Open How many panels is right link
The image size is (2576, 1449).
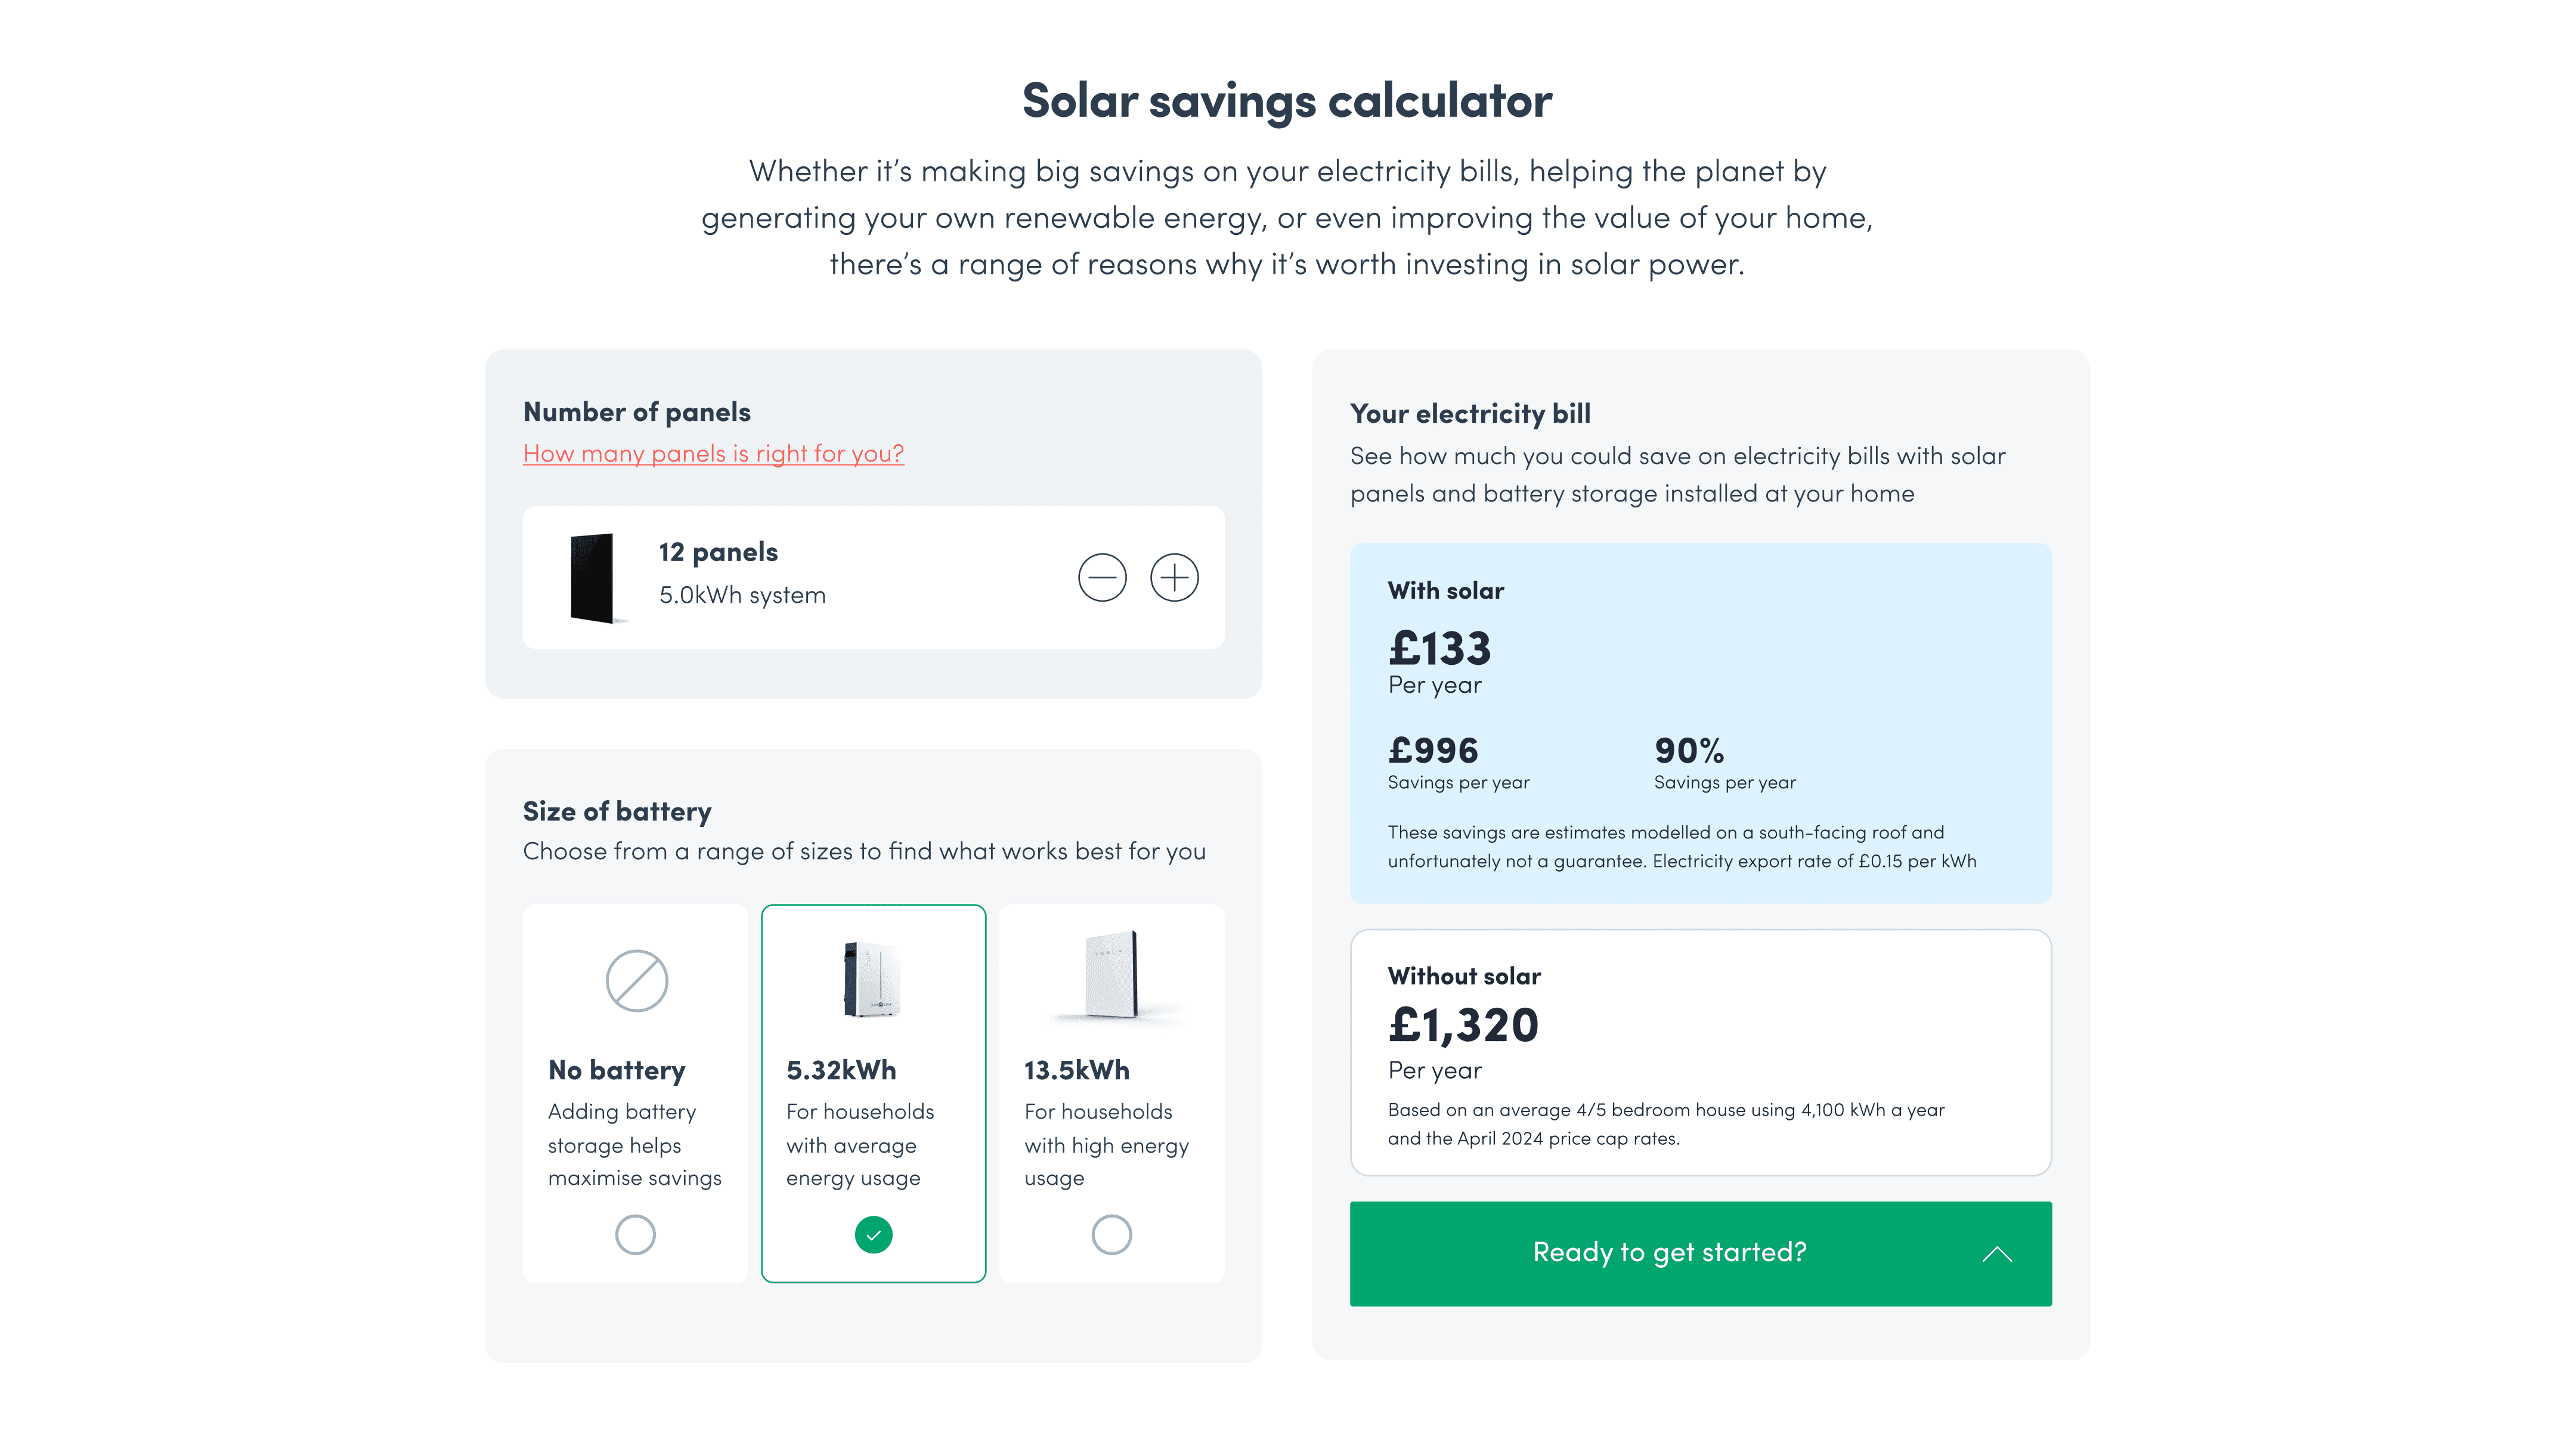(713, 453)
